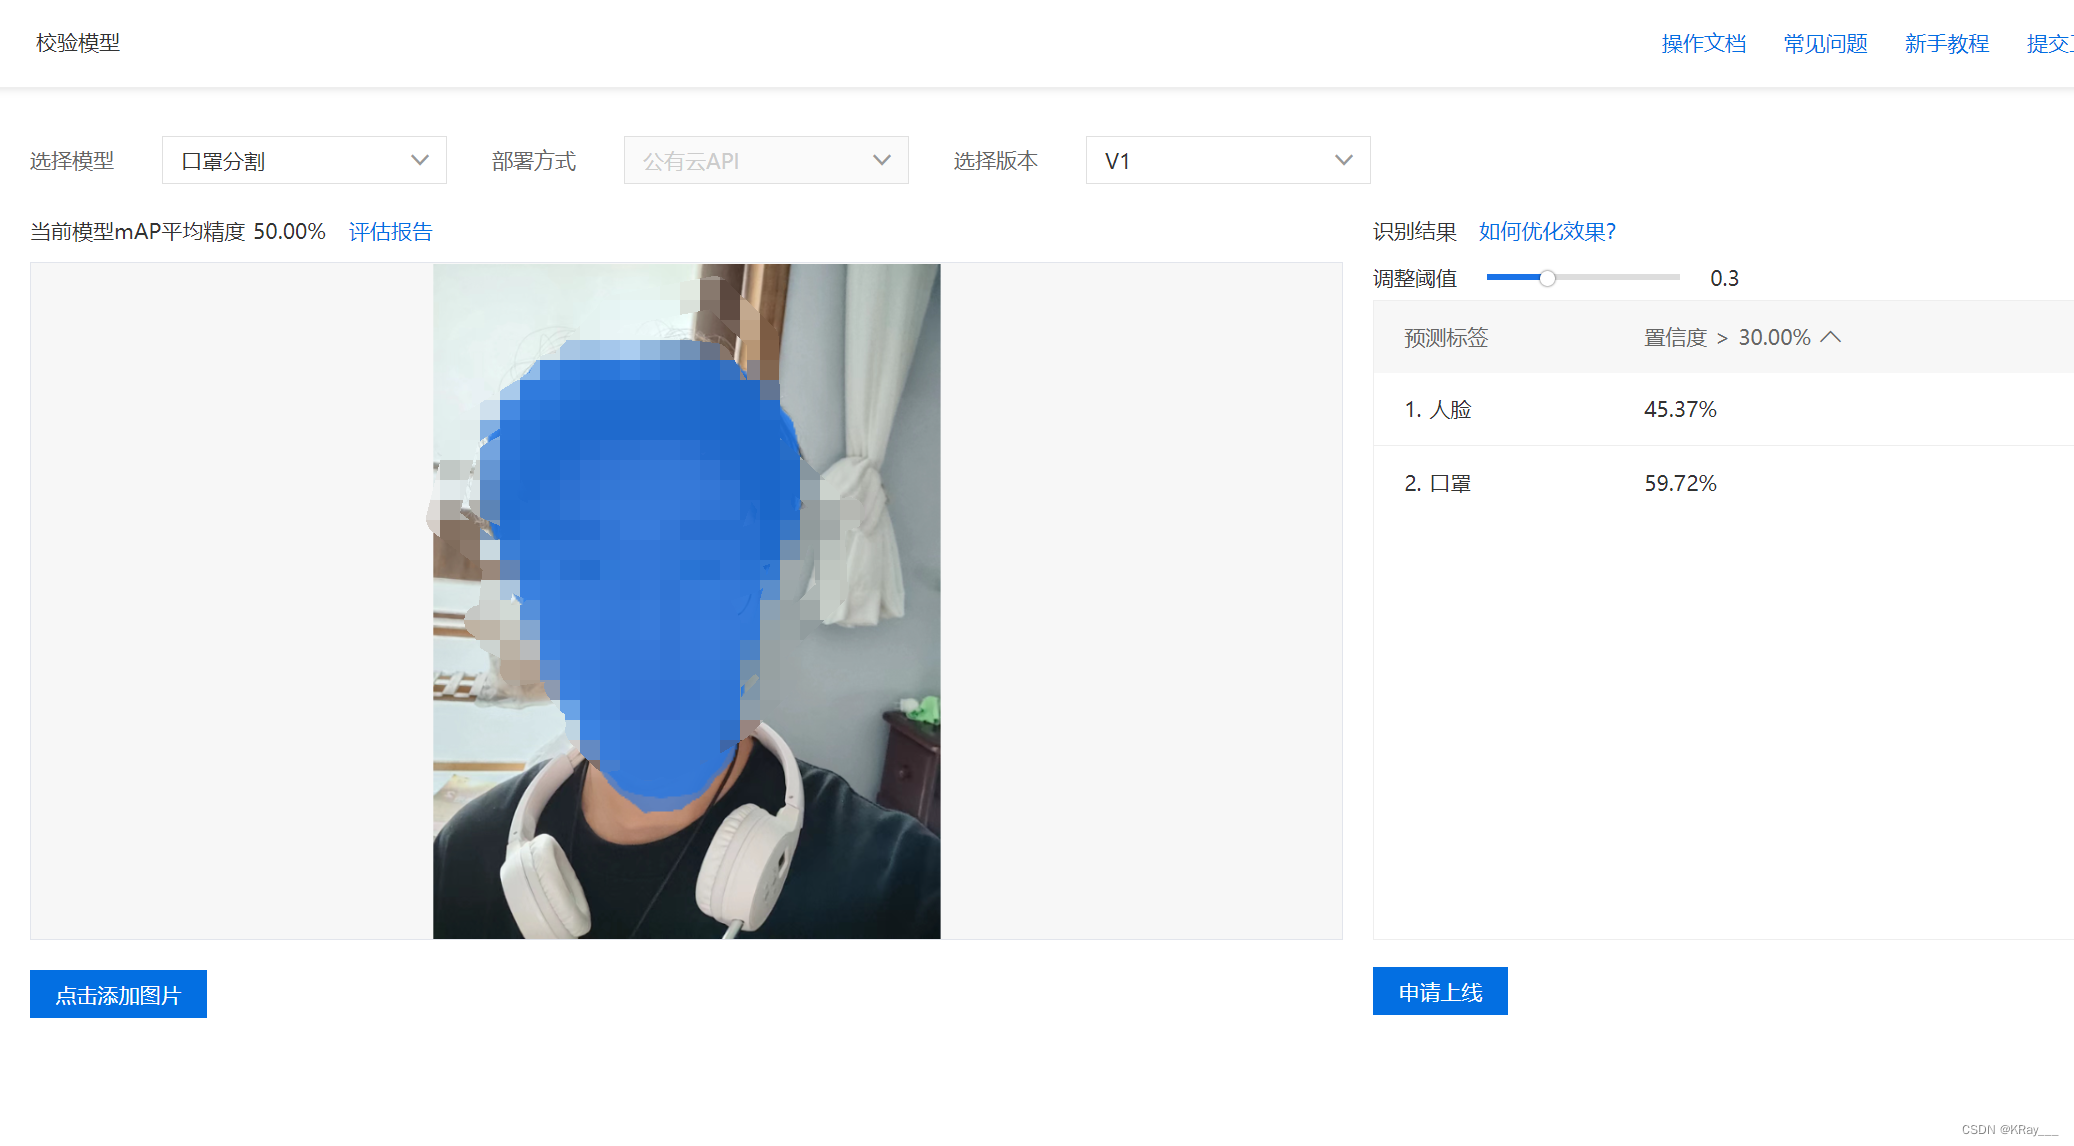
Task: Click the 预测标签 column header
Action: pyautogui.click(x=1446, y=337)
